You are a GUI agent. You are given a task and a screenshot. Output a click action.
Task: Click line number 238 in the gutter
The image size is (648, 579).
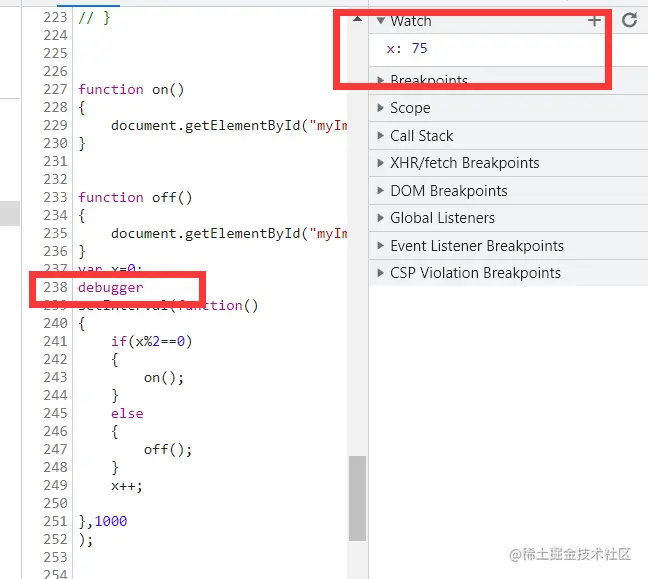[55, 287]
